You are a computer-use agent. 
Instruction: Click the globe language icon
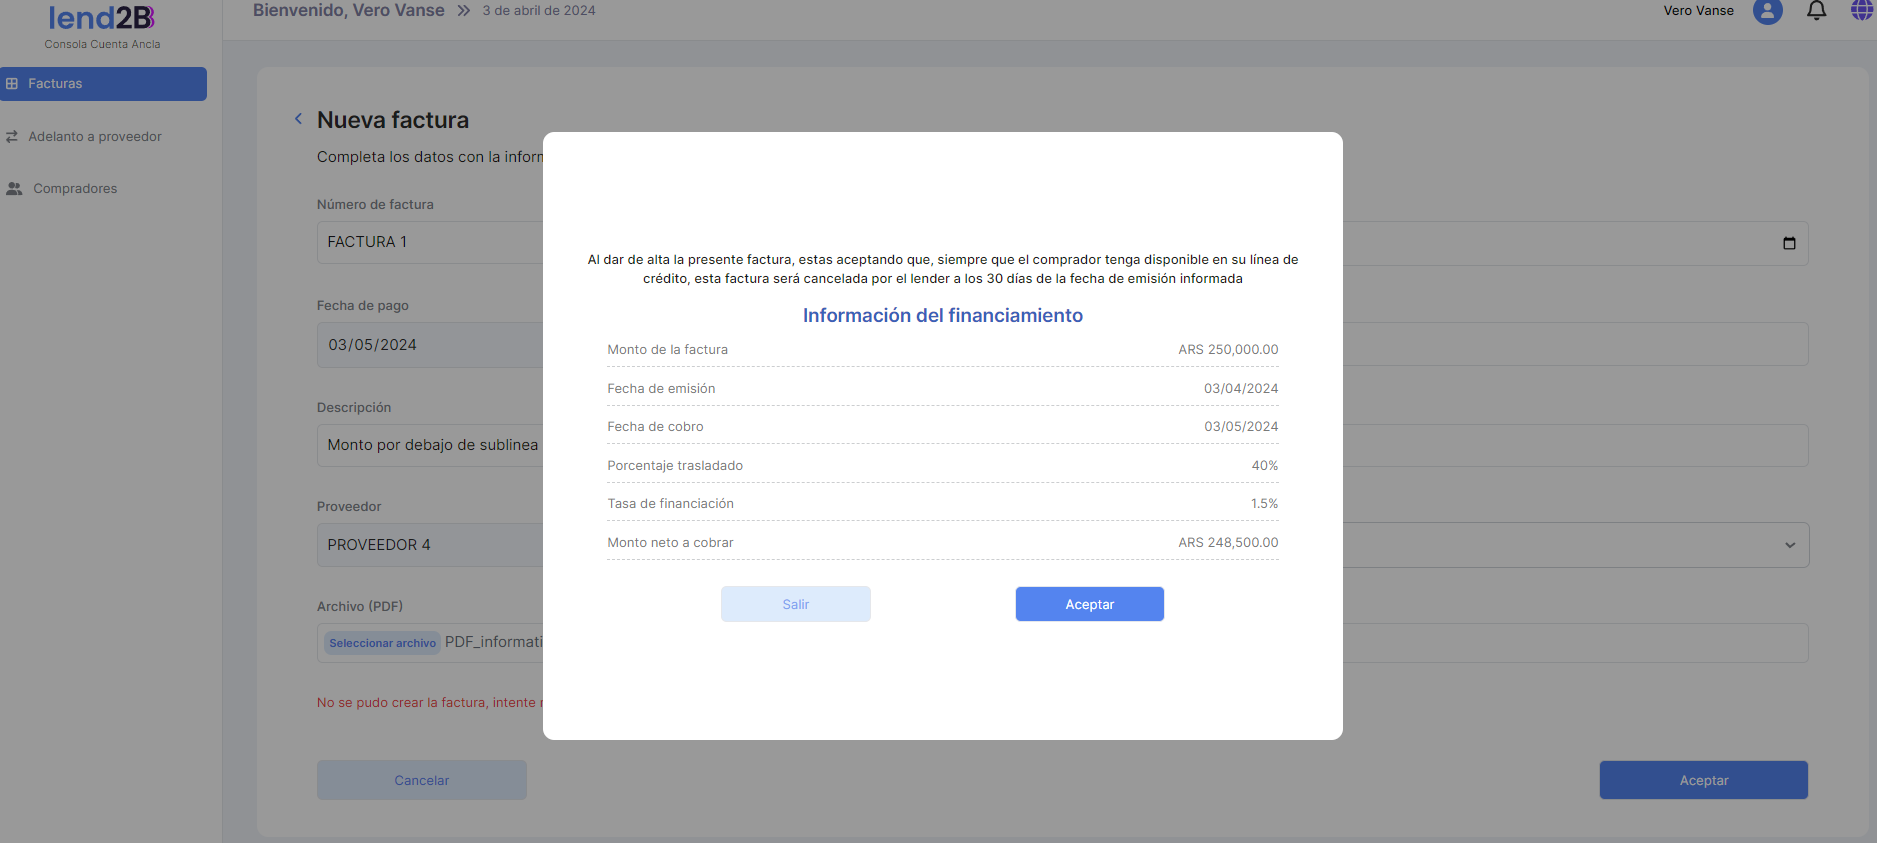1861,11
